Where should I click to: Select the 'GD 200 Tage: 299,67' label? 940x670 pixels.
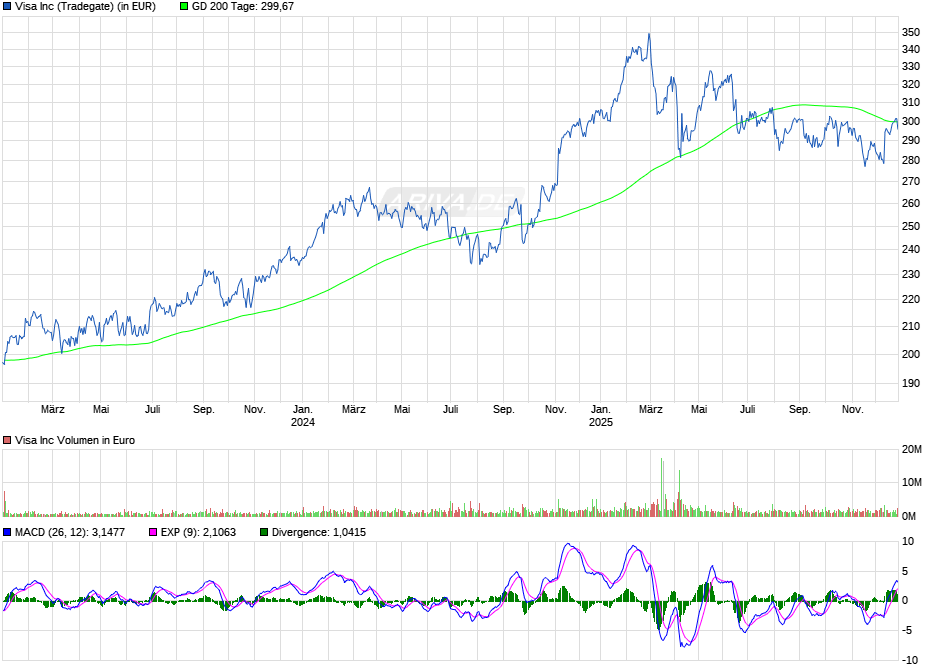click(x=243, y=7)
